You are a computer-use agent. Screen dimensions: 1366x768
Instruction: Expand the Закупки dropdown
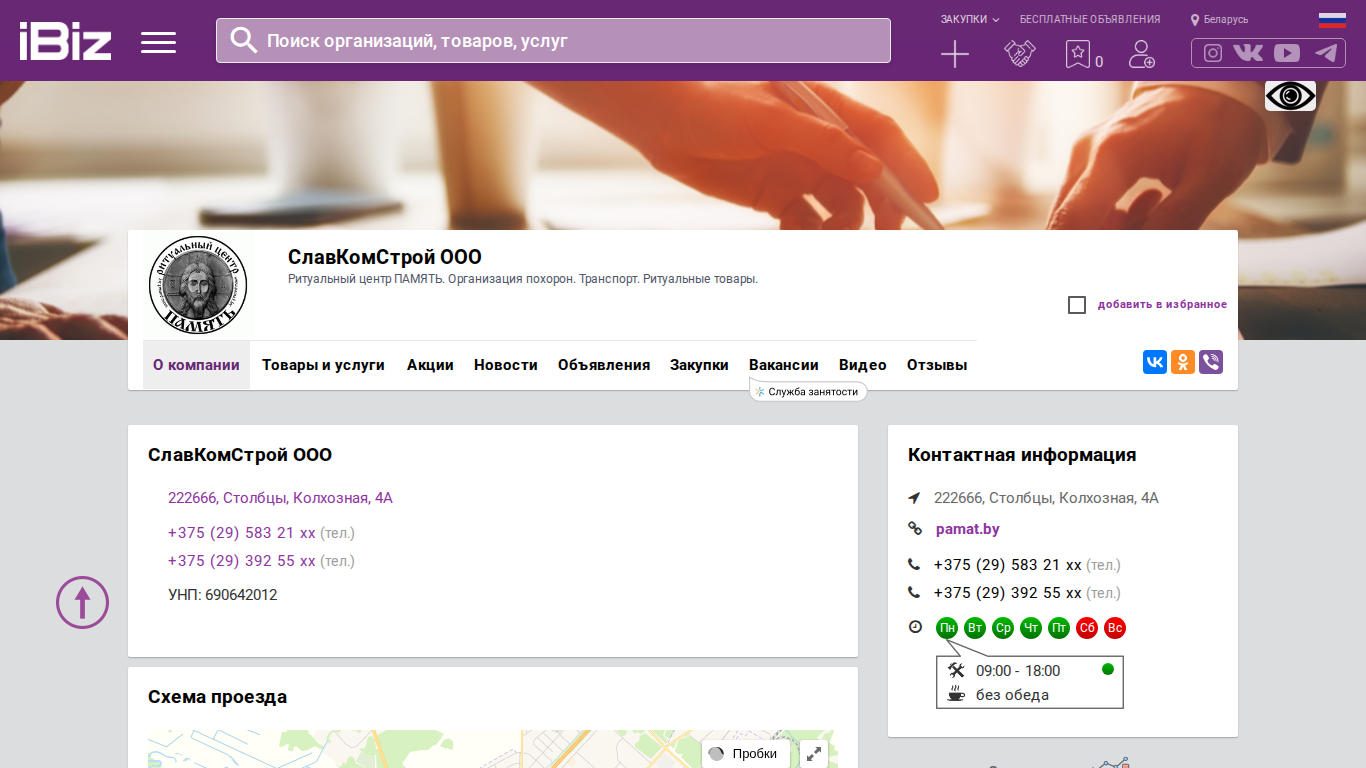(x=969, y=19)
